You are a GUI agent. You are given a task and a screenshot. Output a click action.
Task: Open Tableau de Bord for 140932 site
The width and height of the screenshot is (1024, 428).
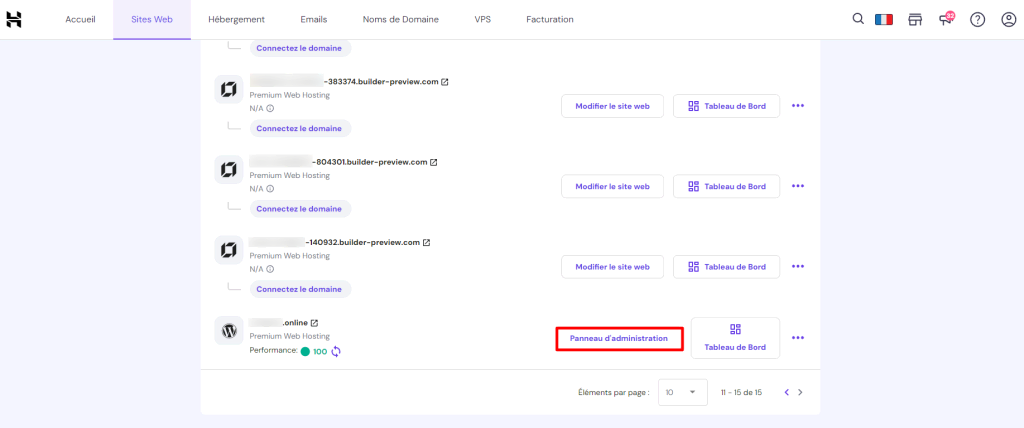coord(726,267)
